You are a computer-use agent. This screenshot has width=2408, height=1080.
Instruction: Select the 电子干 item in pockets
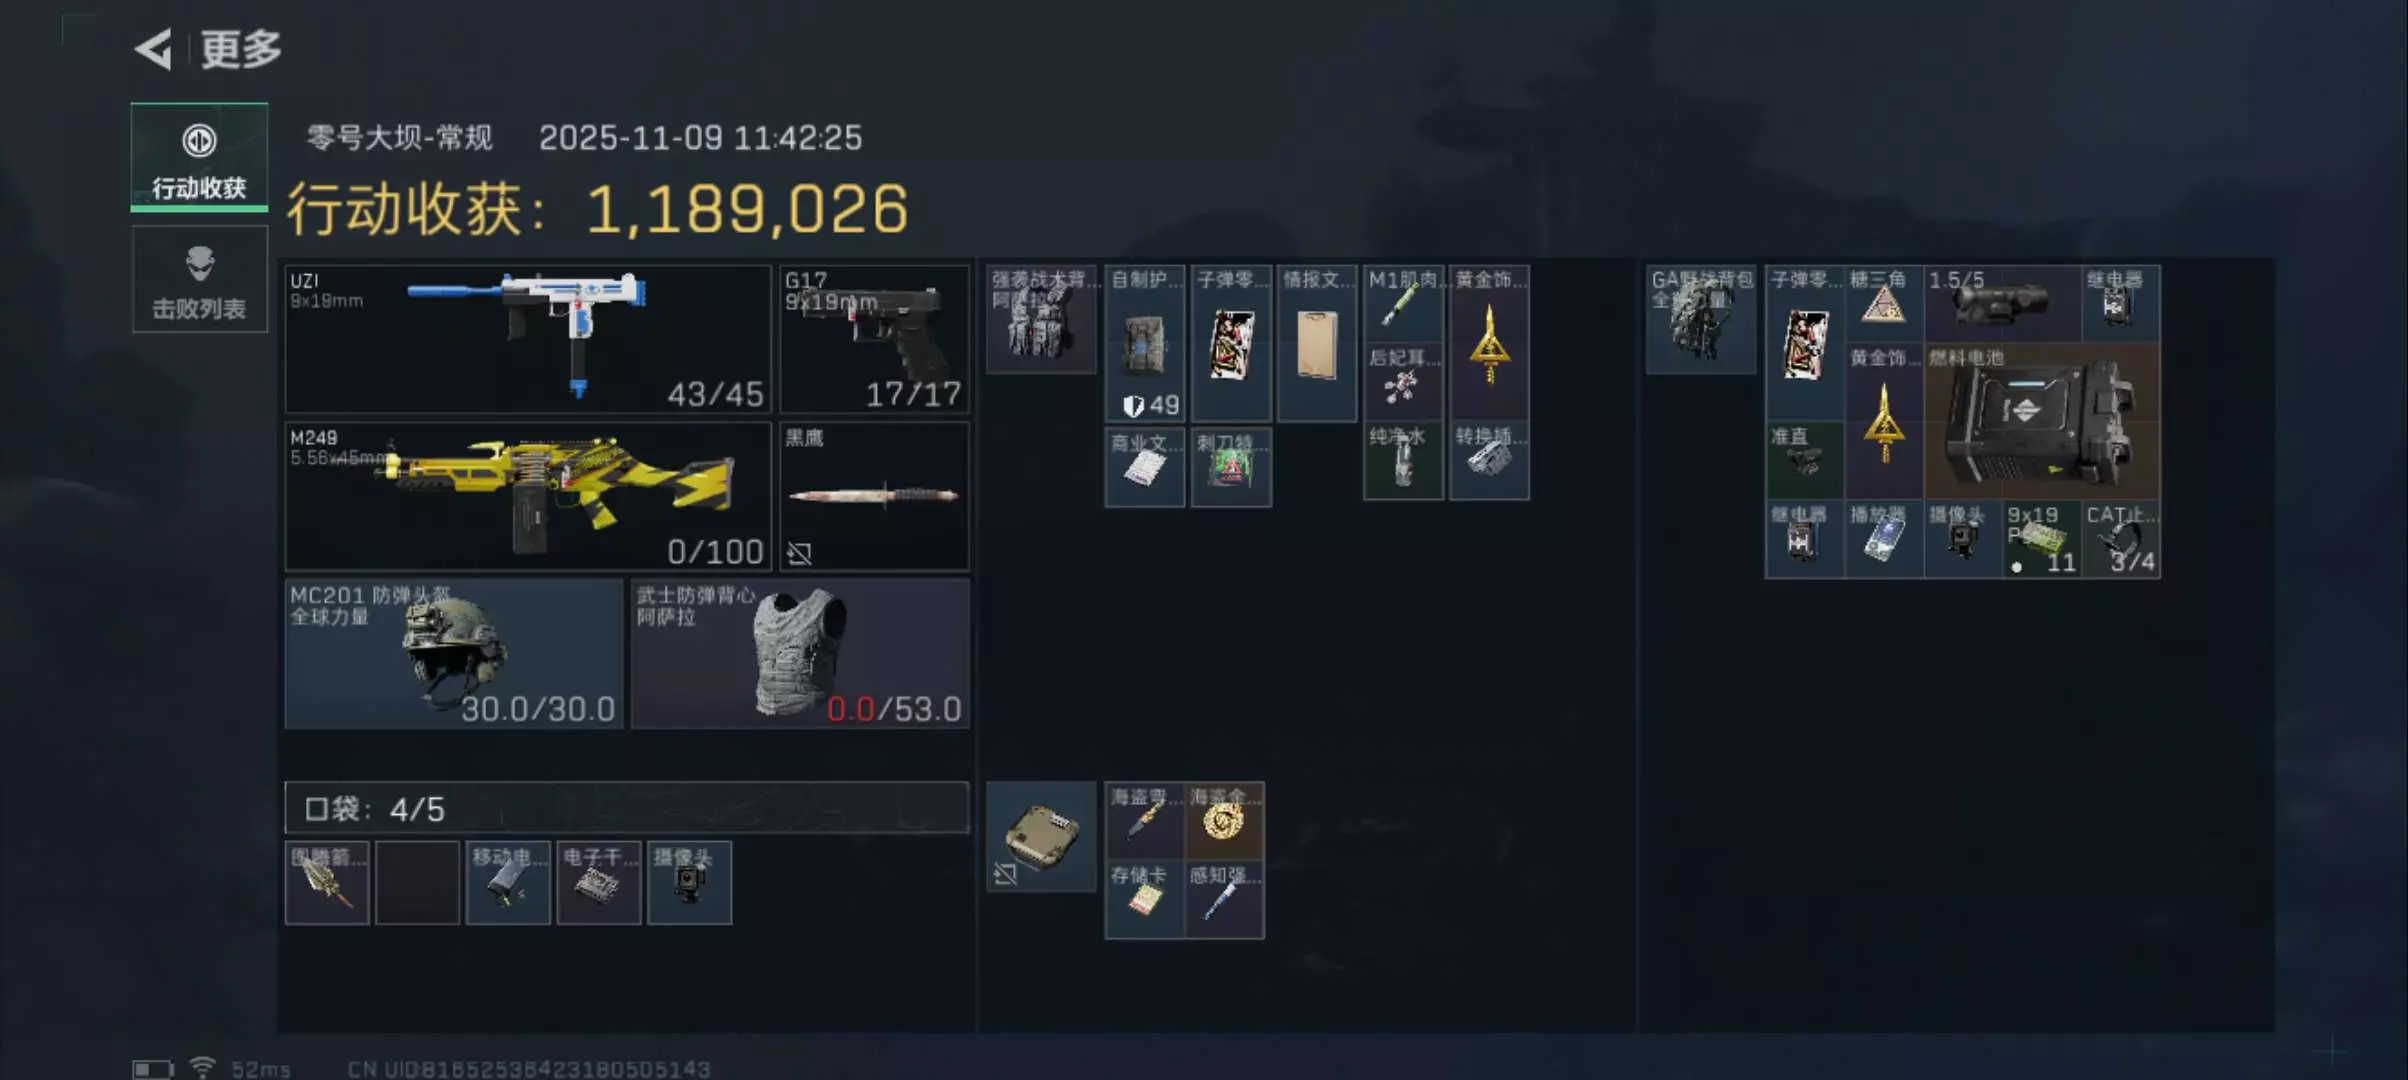coord(599,883)
